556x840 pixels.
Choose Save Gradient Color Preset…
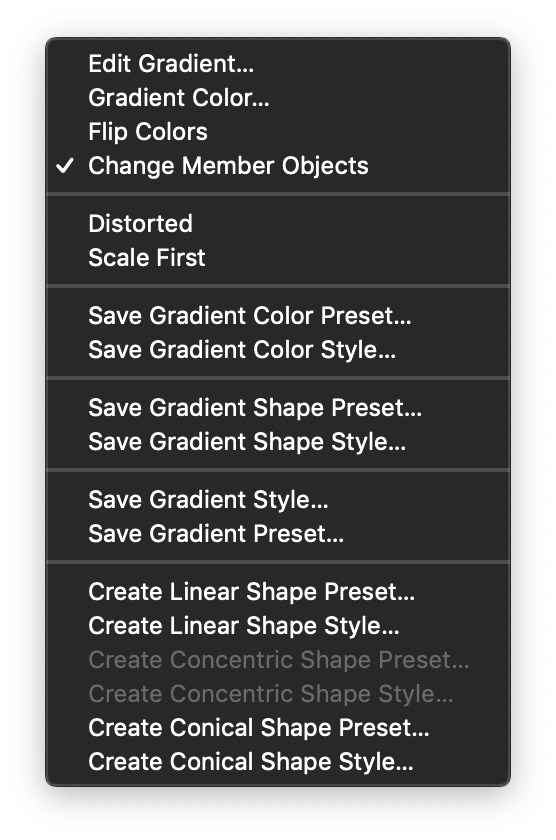coord(278,316)
